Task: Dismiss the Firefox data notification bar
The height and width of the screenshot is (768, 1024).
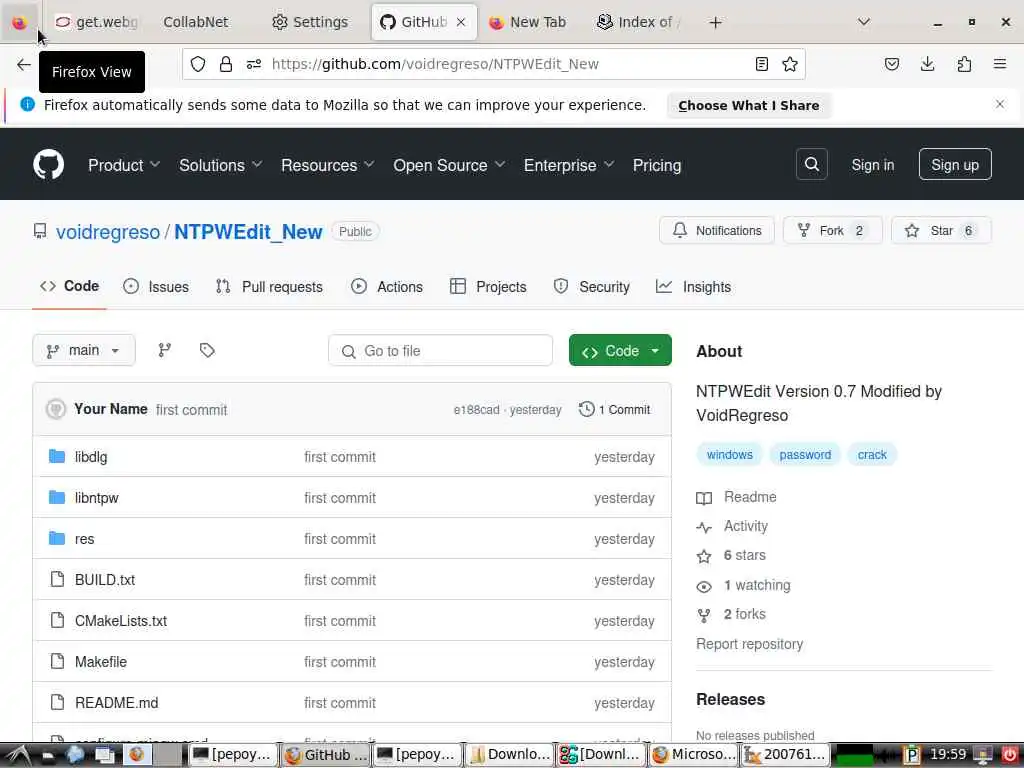Action: 1000,104
